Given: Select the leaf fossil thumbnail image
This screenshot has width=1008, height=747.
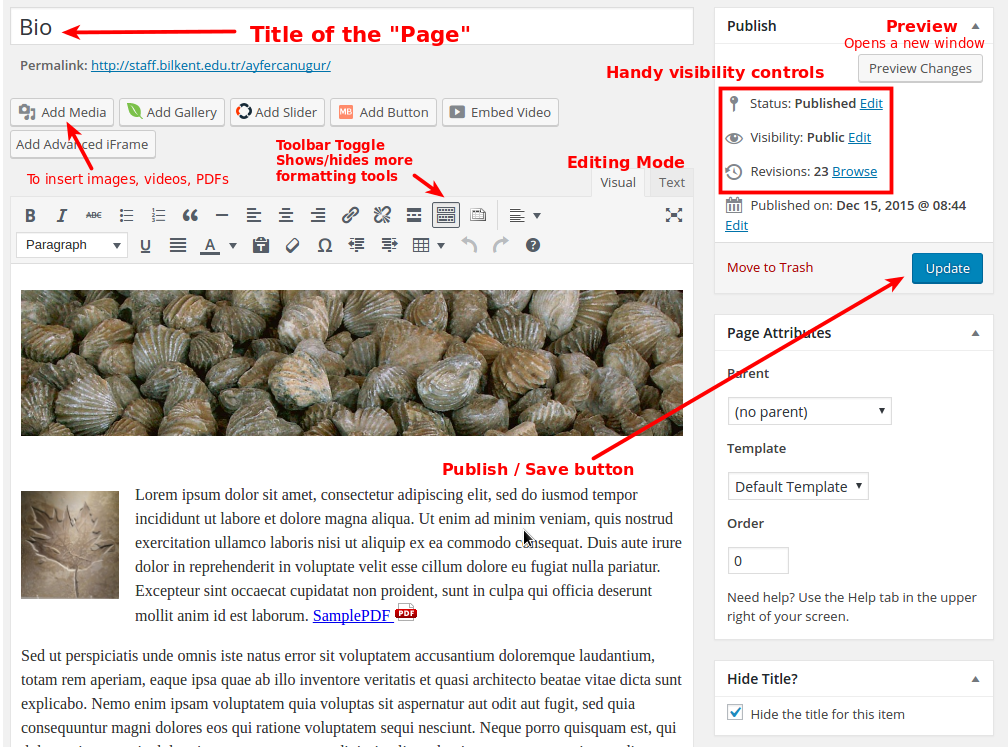Looking at the screenshot, I should point(70,545).
